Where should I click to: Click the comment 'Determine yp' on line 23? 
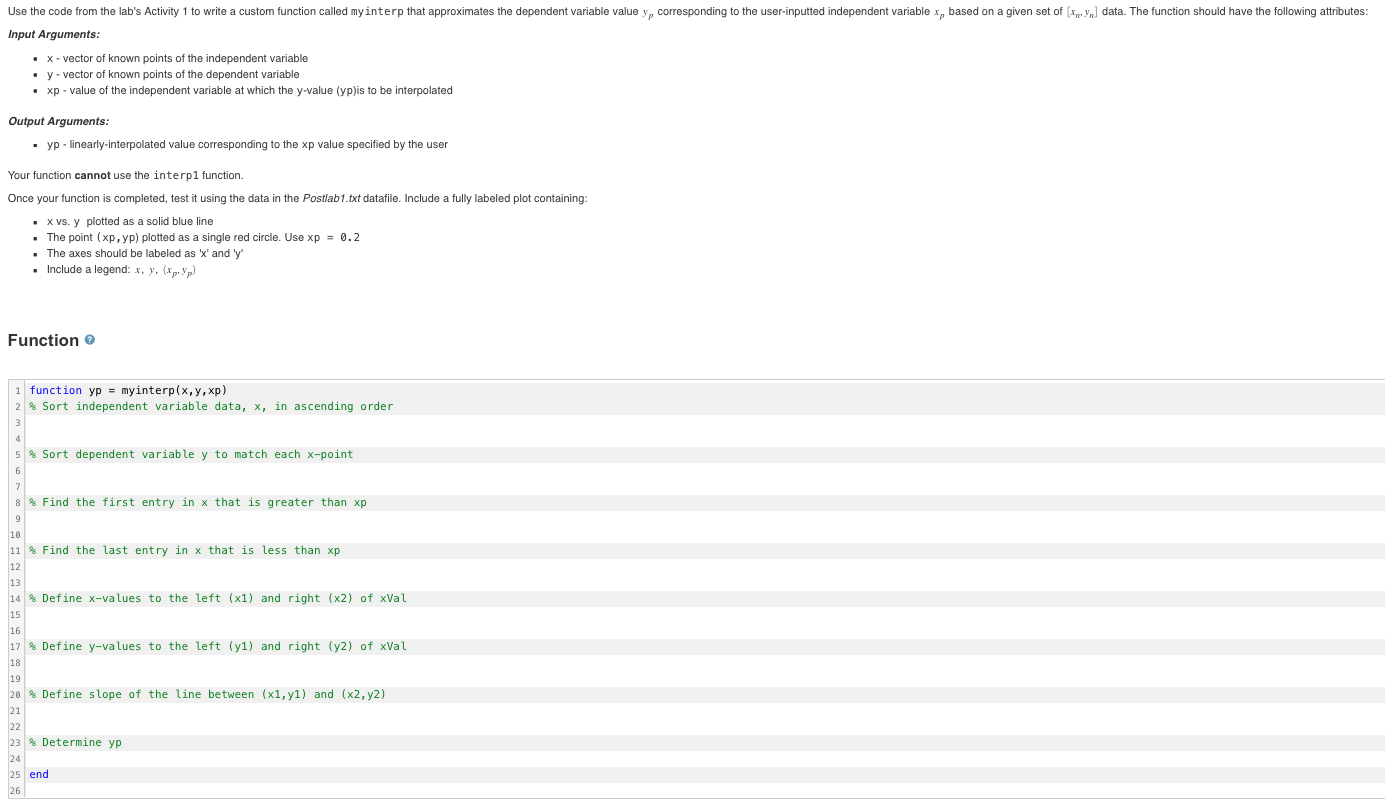pos(75,742)
